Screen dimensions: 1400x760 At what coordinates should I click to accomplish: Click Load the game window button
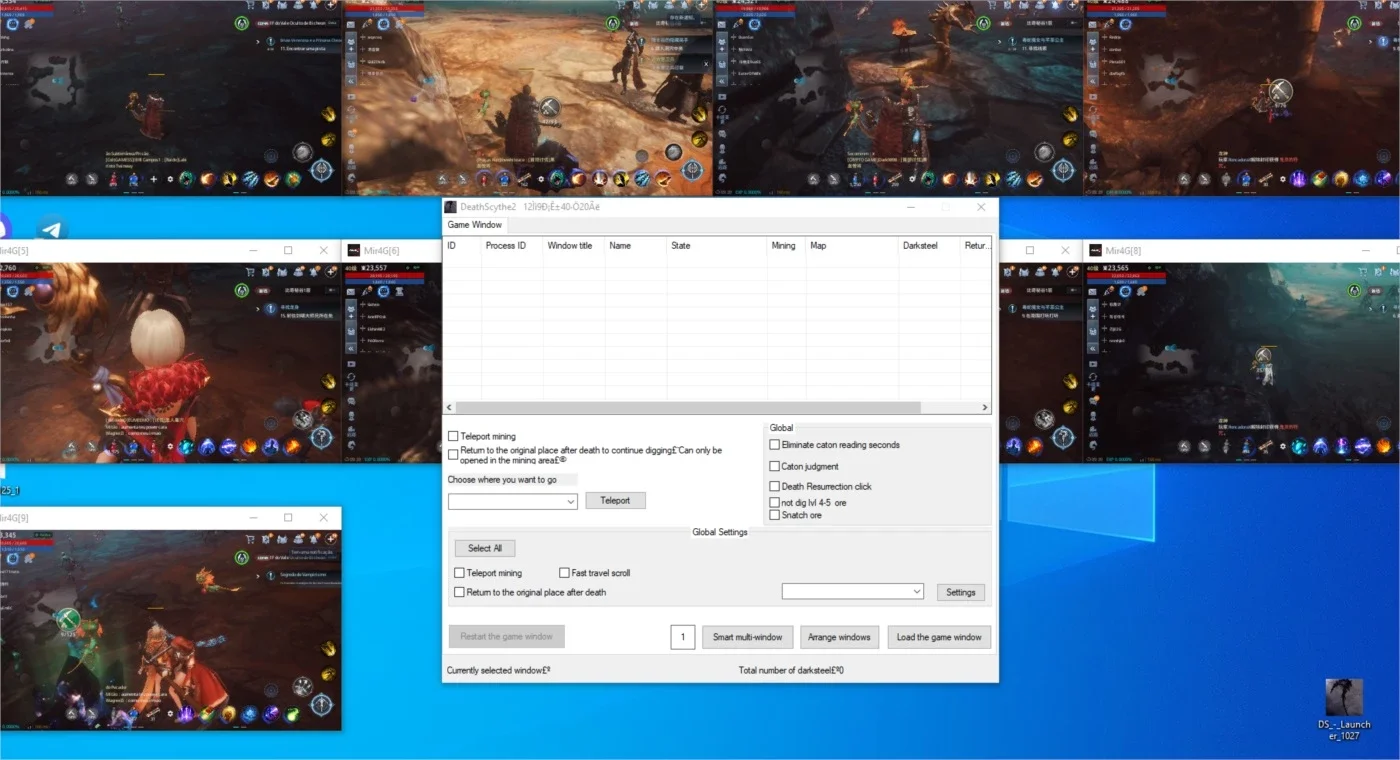939,637
